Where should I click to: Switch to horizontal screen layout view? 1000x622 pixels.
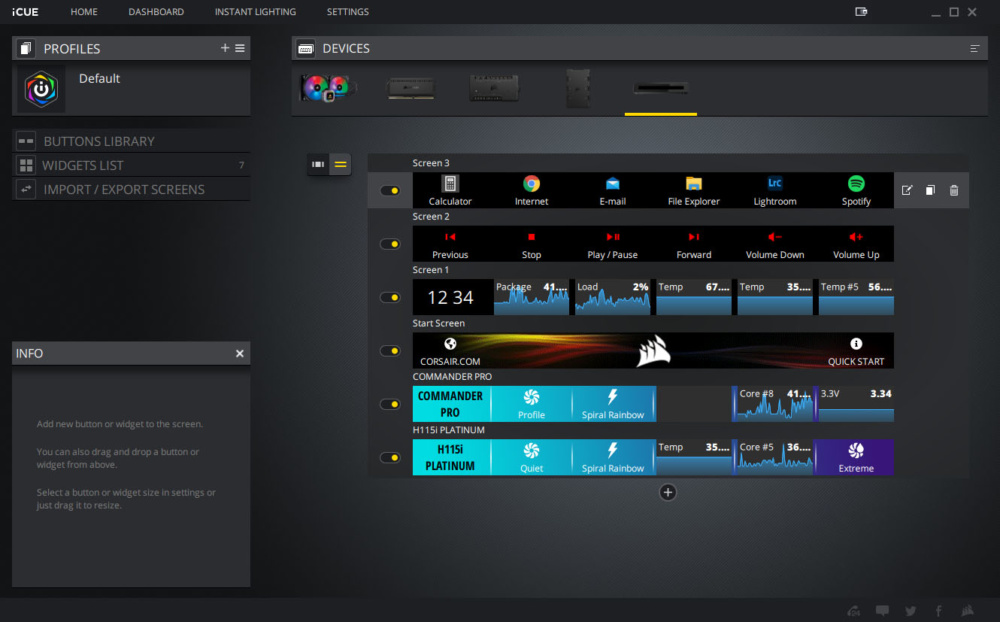pos(318,164)
